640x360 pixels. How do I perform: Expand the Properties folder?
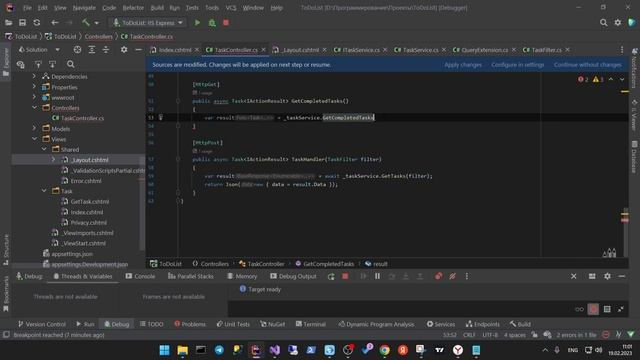click(34, 87)
